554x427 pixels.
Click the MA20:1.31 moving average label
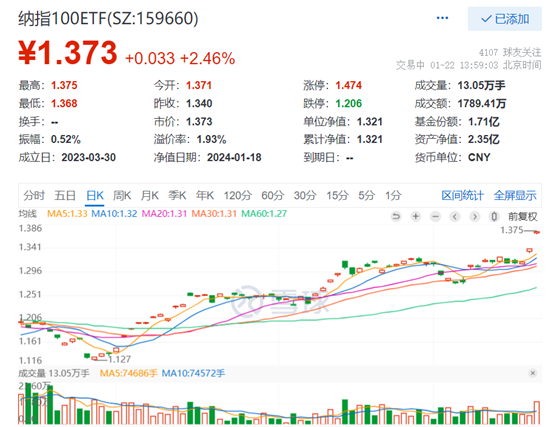point(164,214)
